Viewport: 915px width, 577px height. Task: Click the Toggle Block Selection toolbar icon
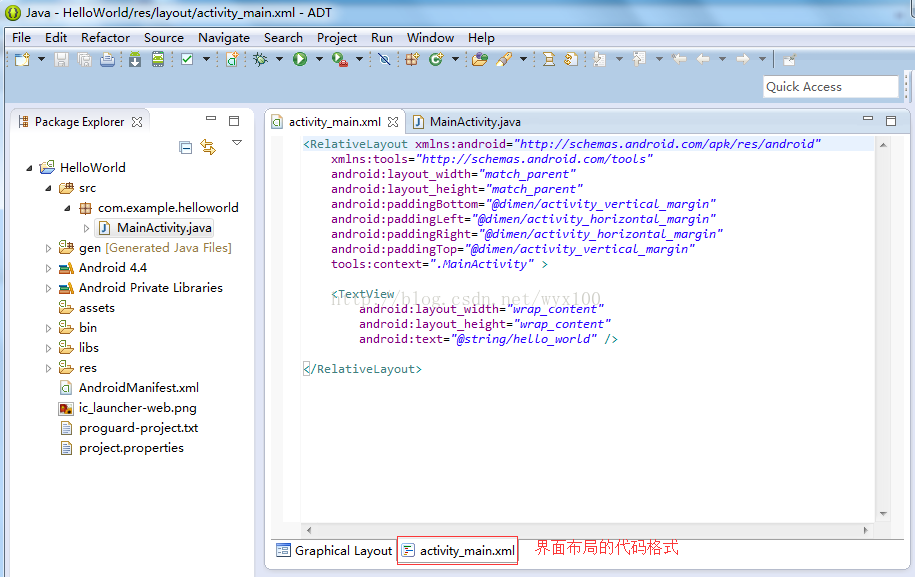(571, 60)
